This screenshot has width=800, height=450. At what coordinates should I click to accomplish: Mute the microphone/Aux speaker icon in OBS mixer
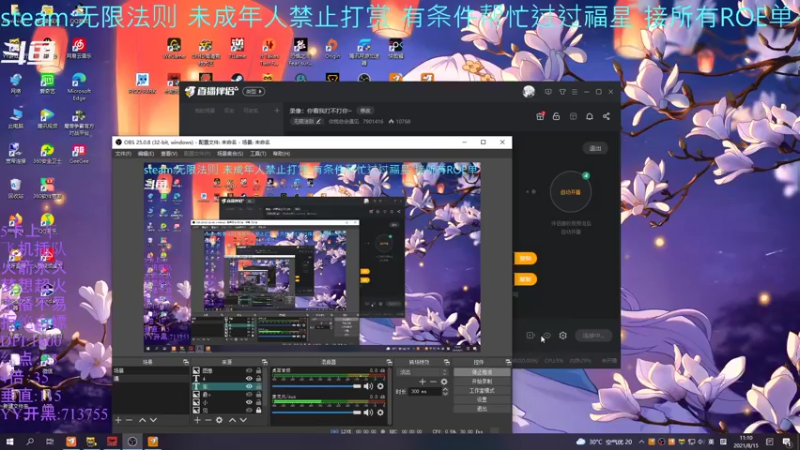368,412
